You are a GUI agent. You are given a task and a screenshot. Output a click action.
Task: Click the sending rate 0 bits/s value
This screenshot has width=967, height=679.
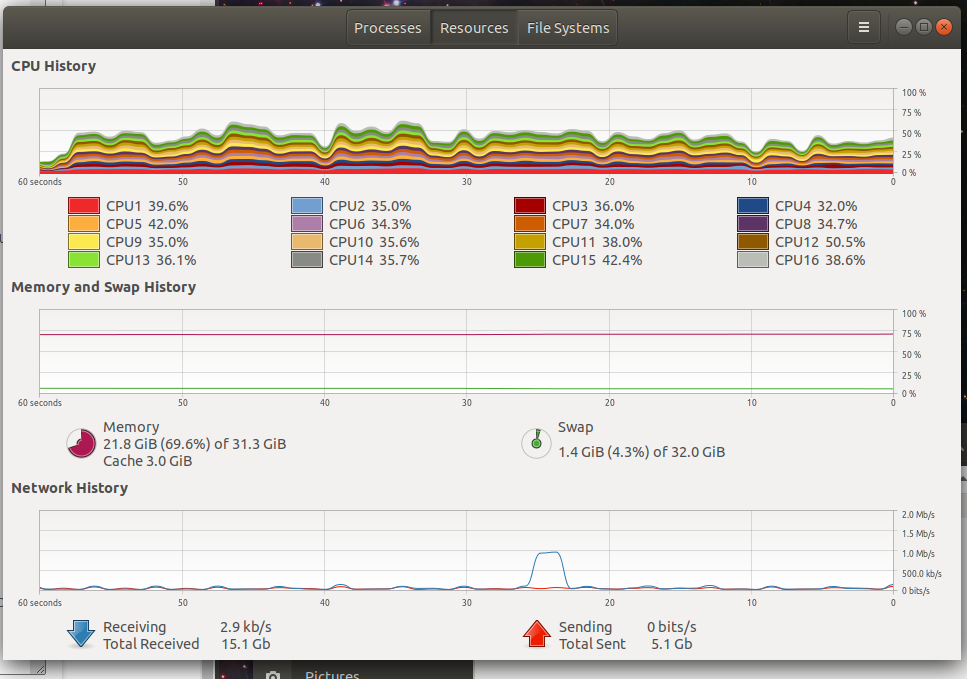[x=671, y=627]
